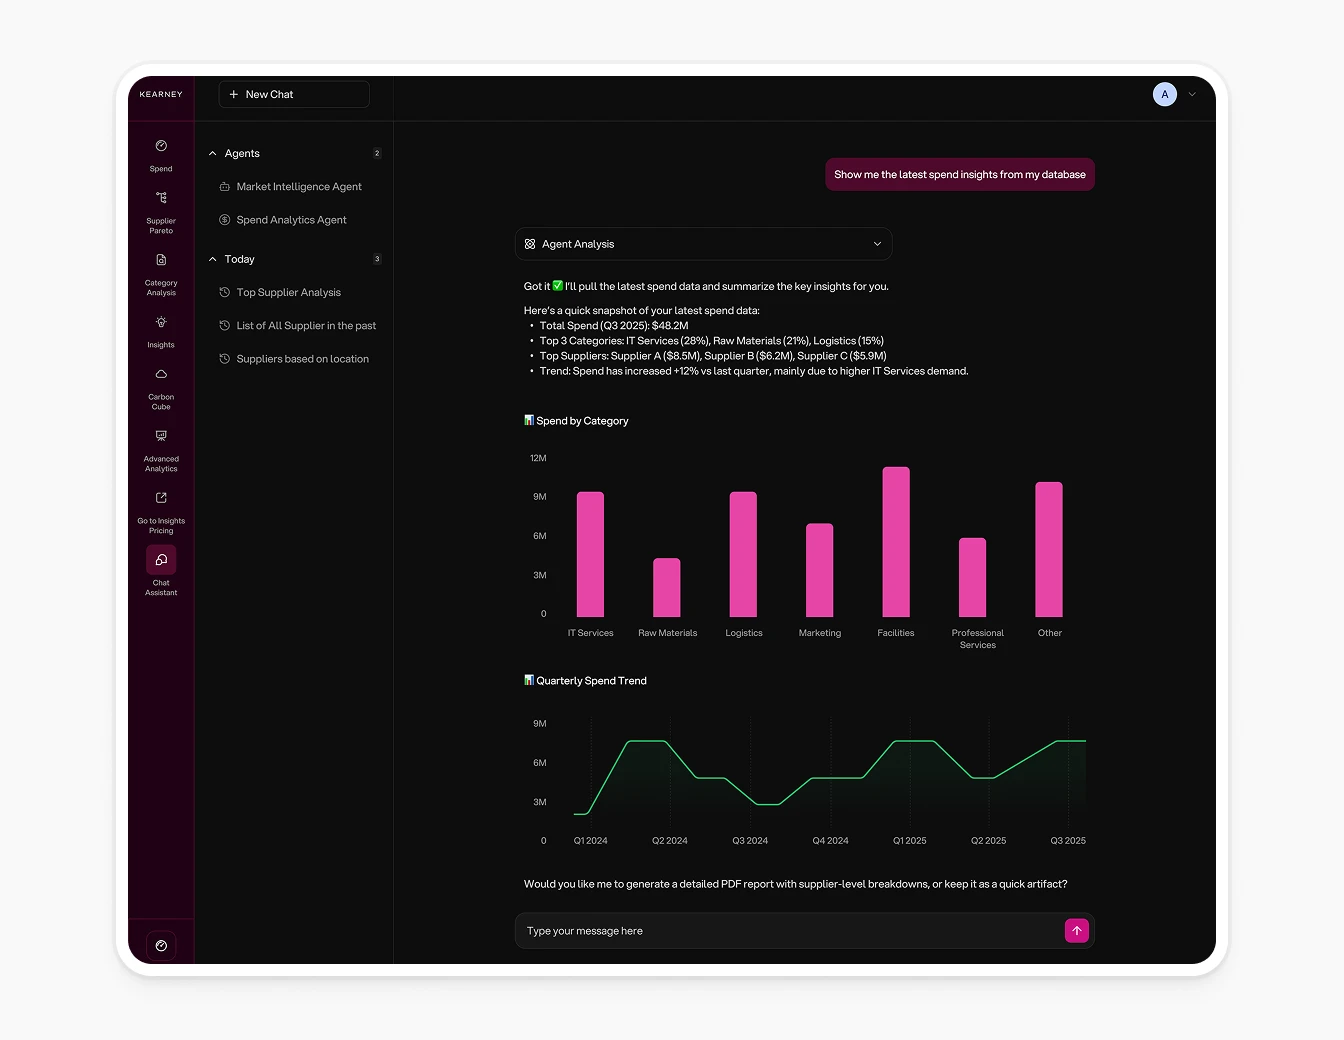Viewport: 1344px width, 1040px height.
Task: Send message with pink arrow button
Action: 1076,931
